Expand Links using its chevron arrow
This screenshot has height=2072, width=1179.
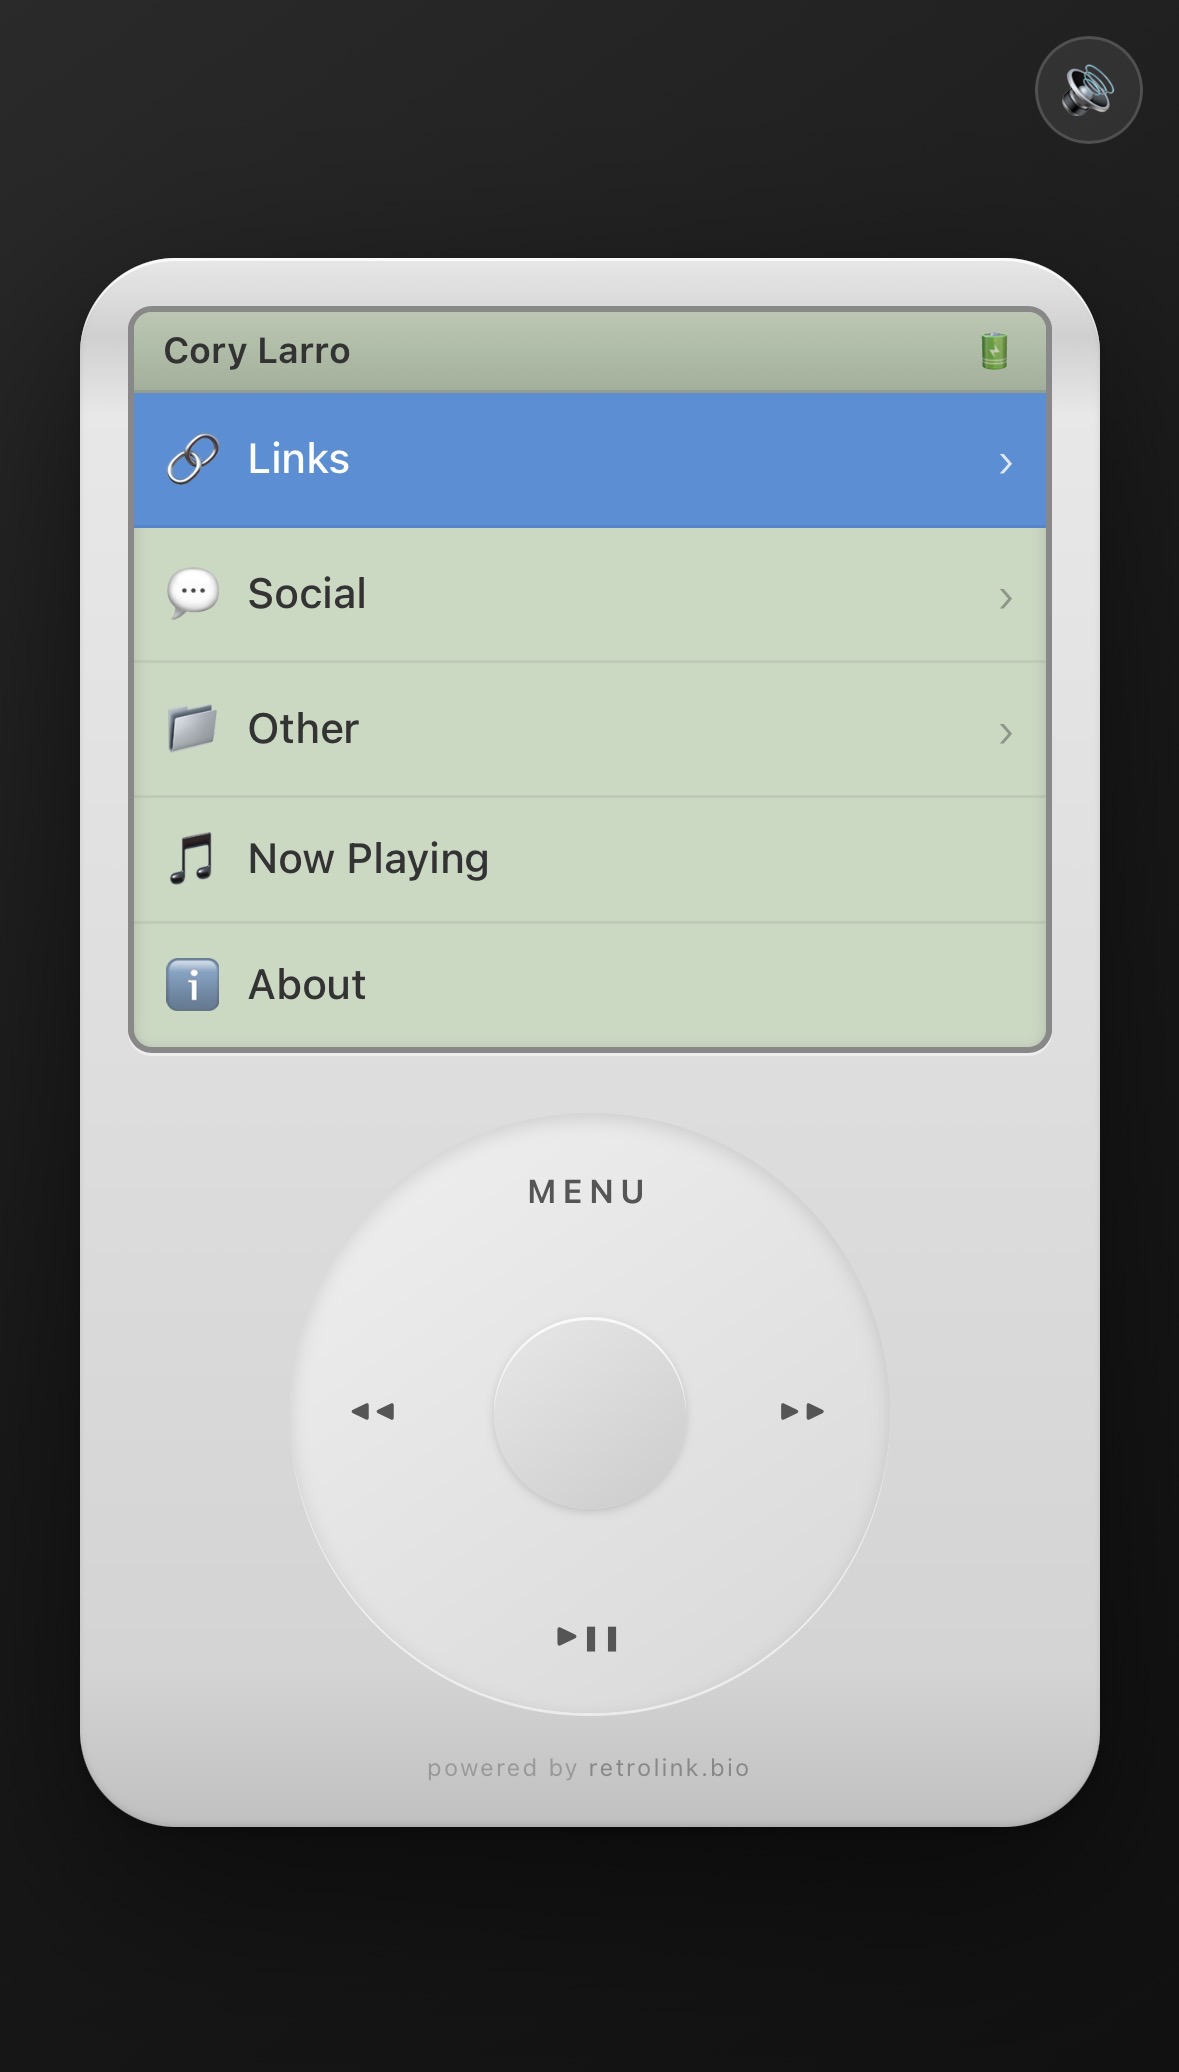(1005, 463)
